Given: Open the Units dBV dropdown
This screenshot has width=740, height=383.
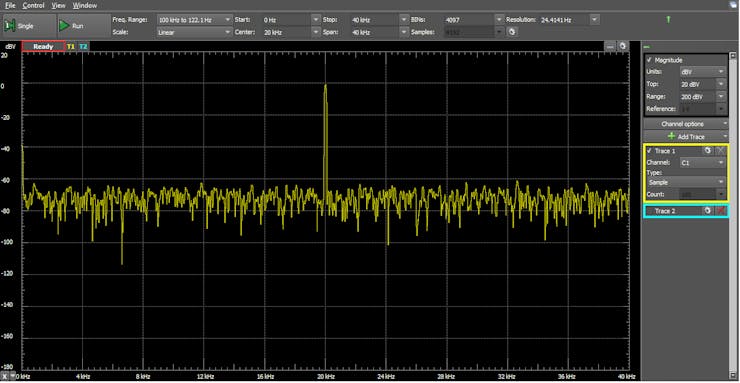Looking at the screenshot, I should (702, 72).
